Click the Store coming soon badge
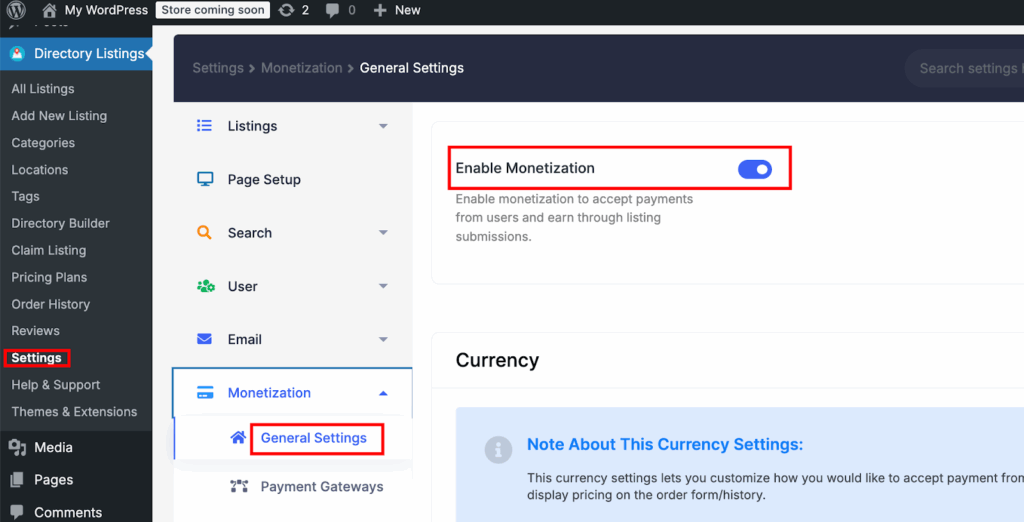Screen dimensions: 1024x522 click(x=213, y=10)
